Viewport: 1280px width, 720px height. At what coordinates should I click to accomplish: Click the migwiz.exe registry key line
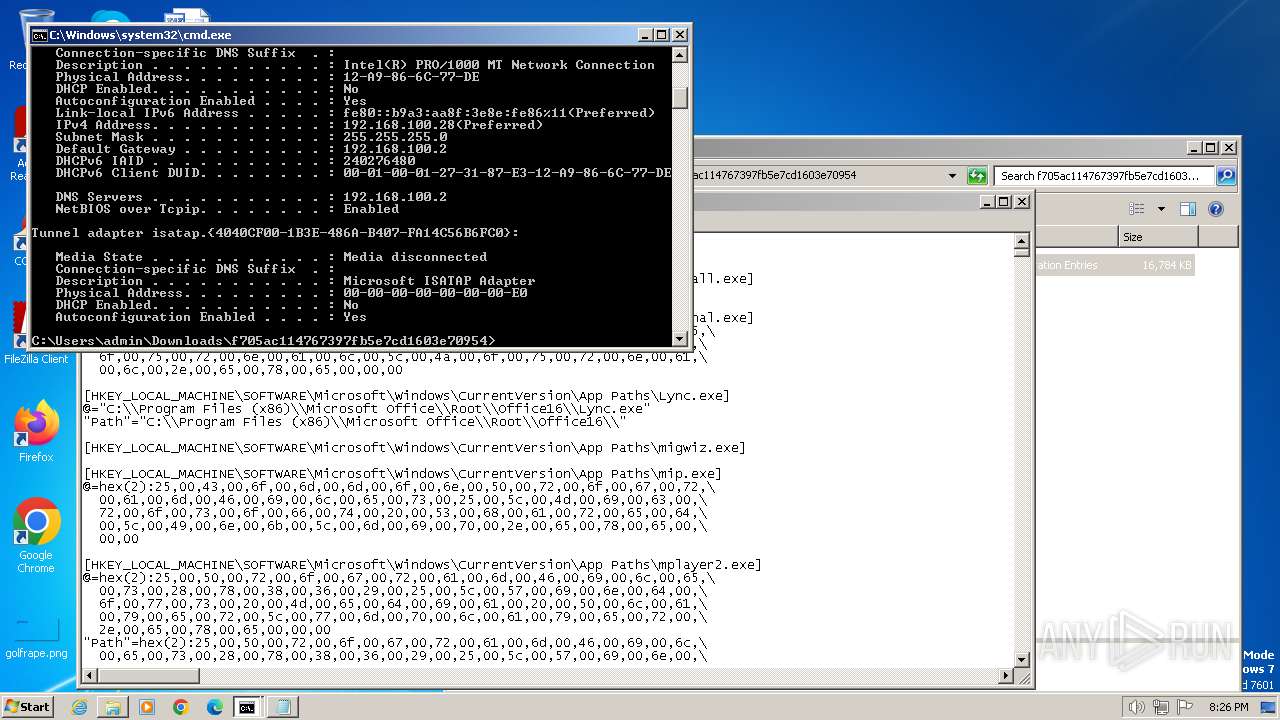point(414,448)
